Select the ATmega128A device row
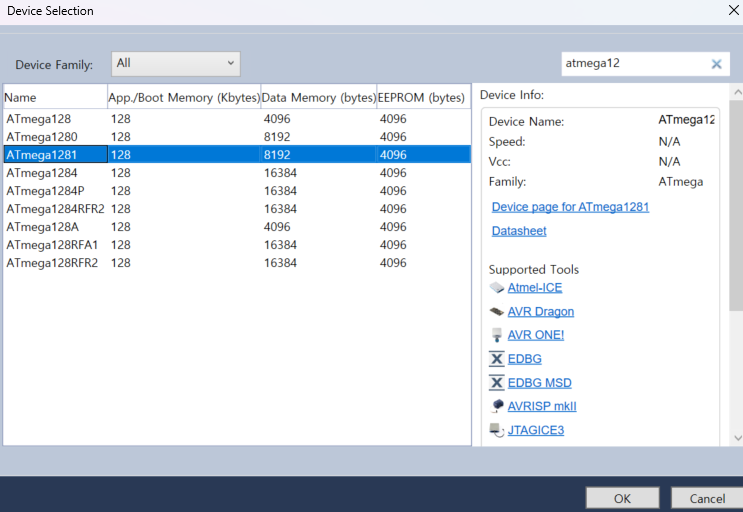The width and height of the screenshot is (743, 512). [237, 226]
